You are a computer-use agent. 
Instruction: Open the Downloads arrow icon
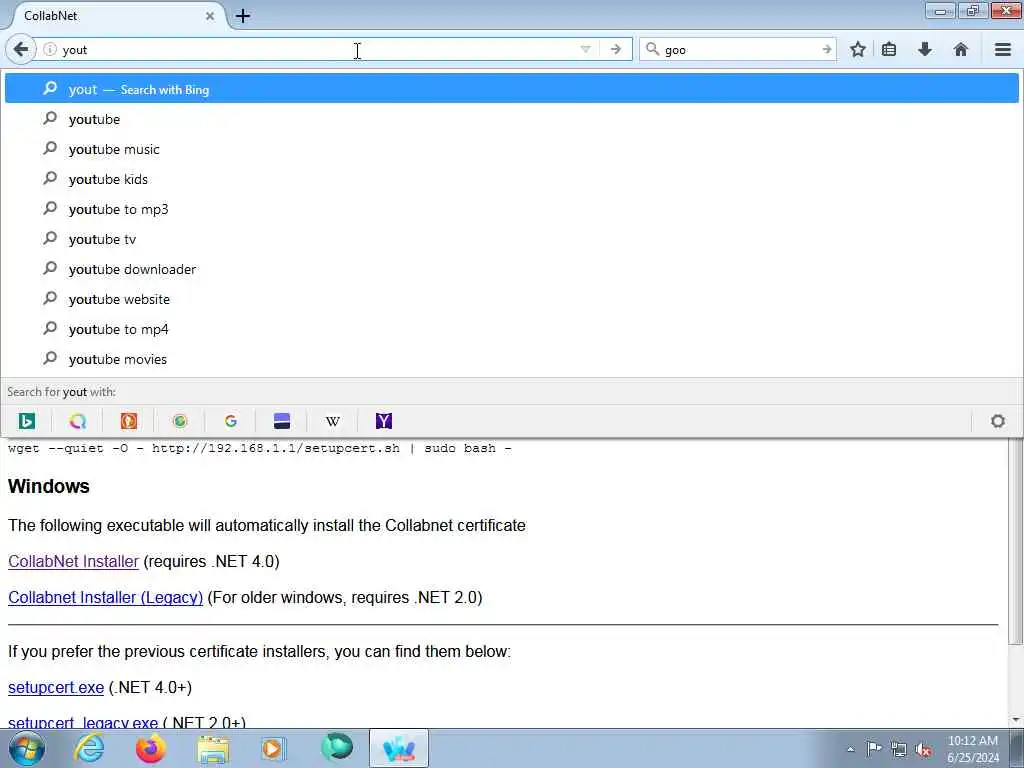(x=925, y=50)
